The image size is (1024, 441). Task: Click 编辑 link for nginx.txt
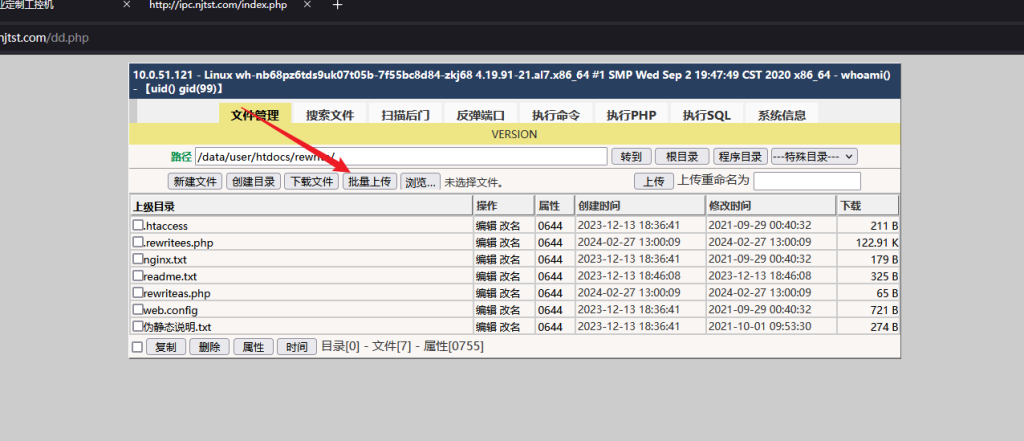pyautogui.click(x=486, y=260)
